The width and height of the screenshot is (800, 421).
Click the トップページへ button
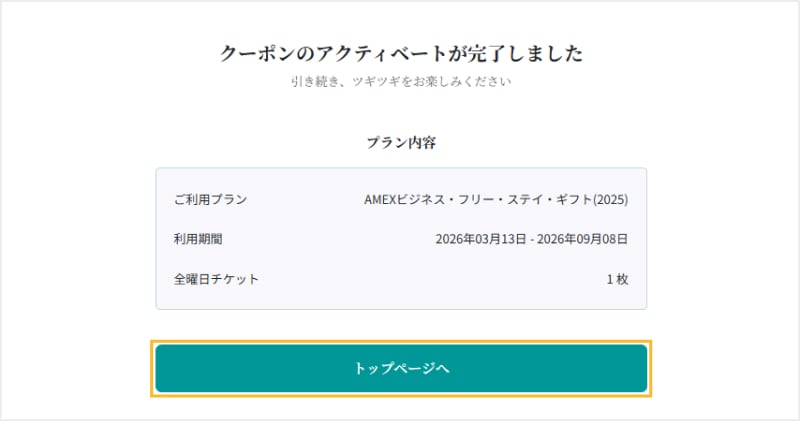coord(401,368)
